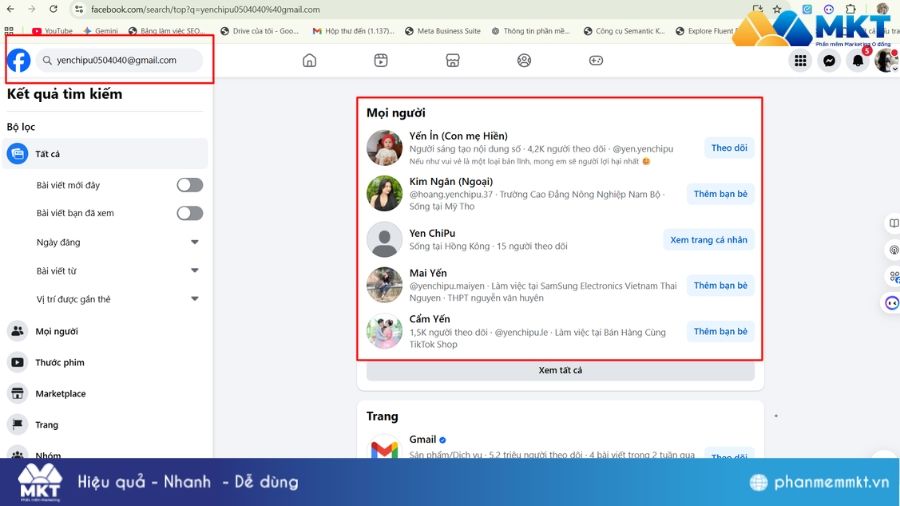Click the Gmail page logo thumbnail
900x506 pixels.
[x=385, y=447]
